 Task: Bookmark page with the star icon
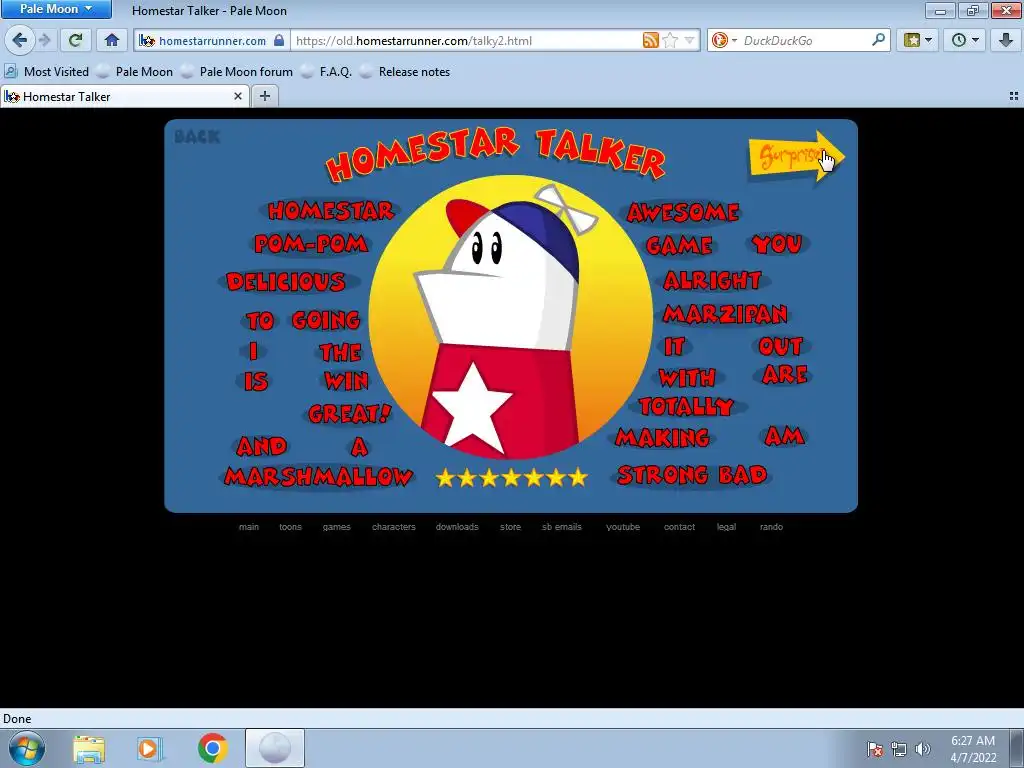[x=670, y=40]
